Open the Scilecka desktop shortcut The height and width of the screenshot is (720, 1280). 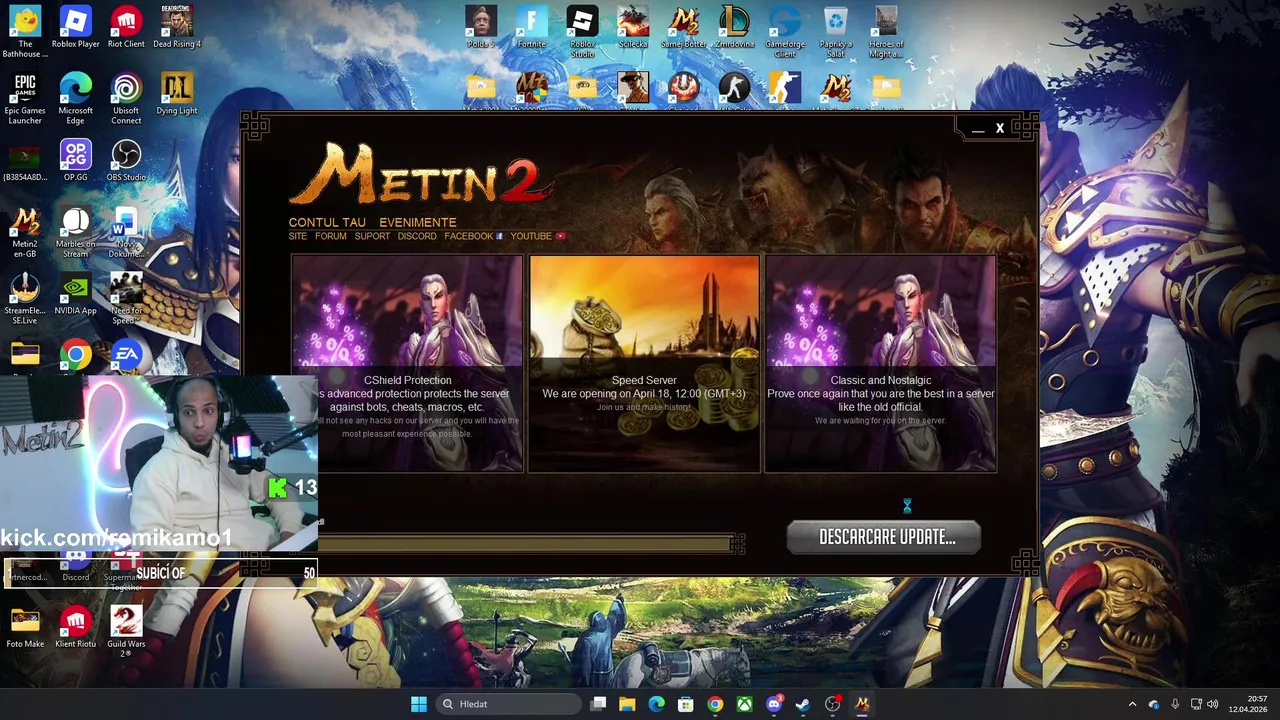[633, 28]
